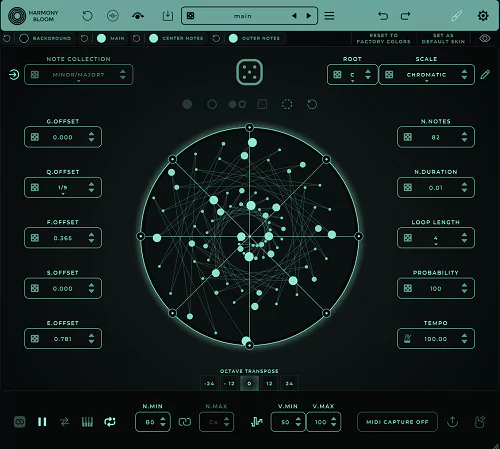Screen dimensions: 500x449
Task: Pause playback with the pause button
Action: [x=42, y=422]
